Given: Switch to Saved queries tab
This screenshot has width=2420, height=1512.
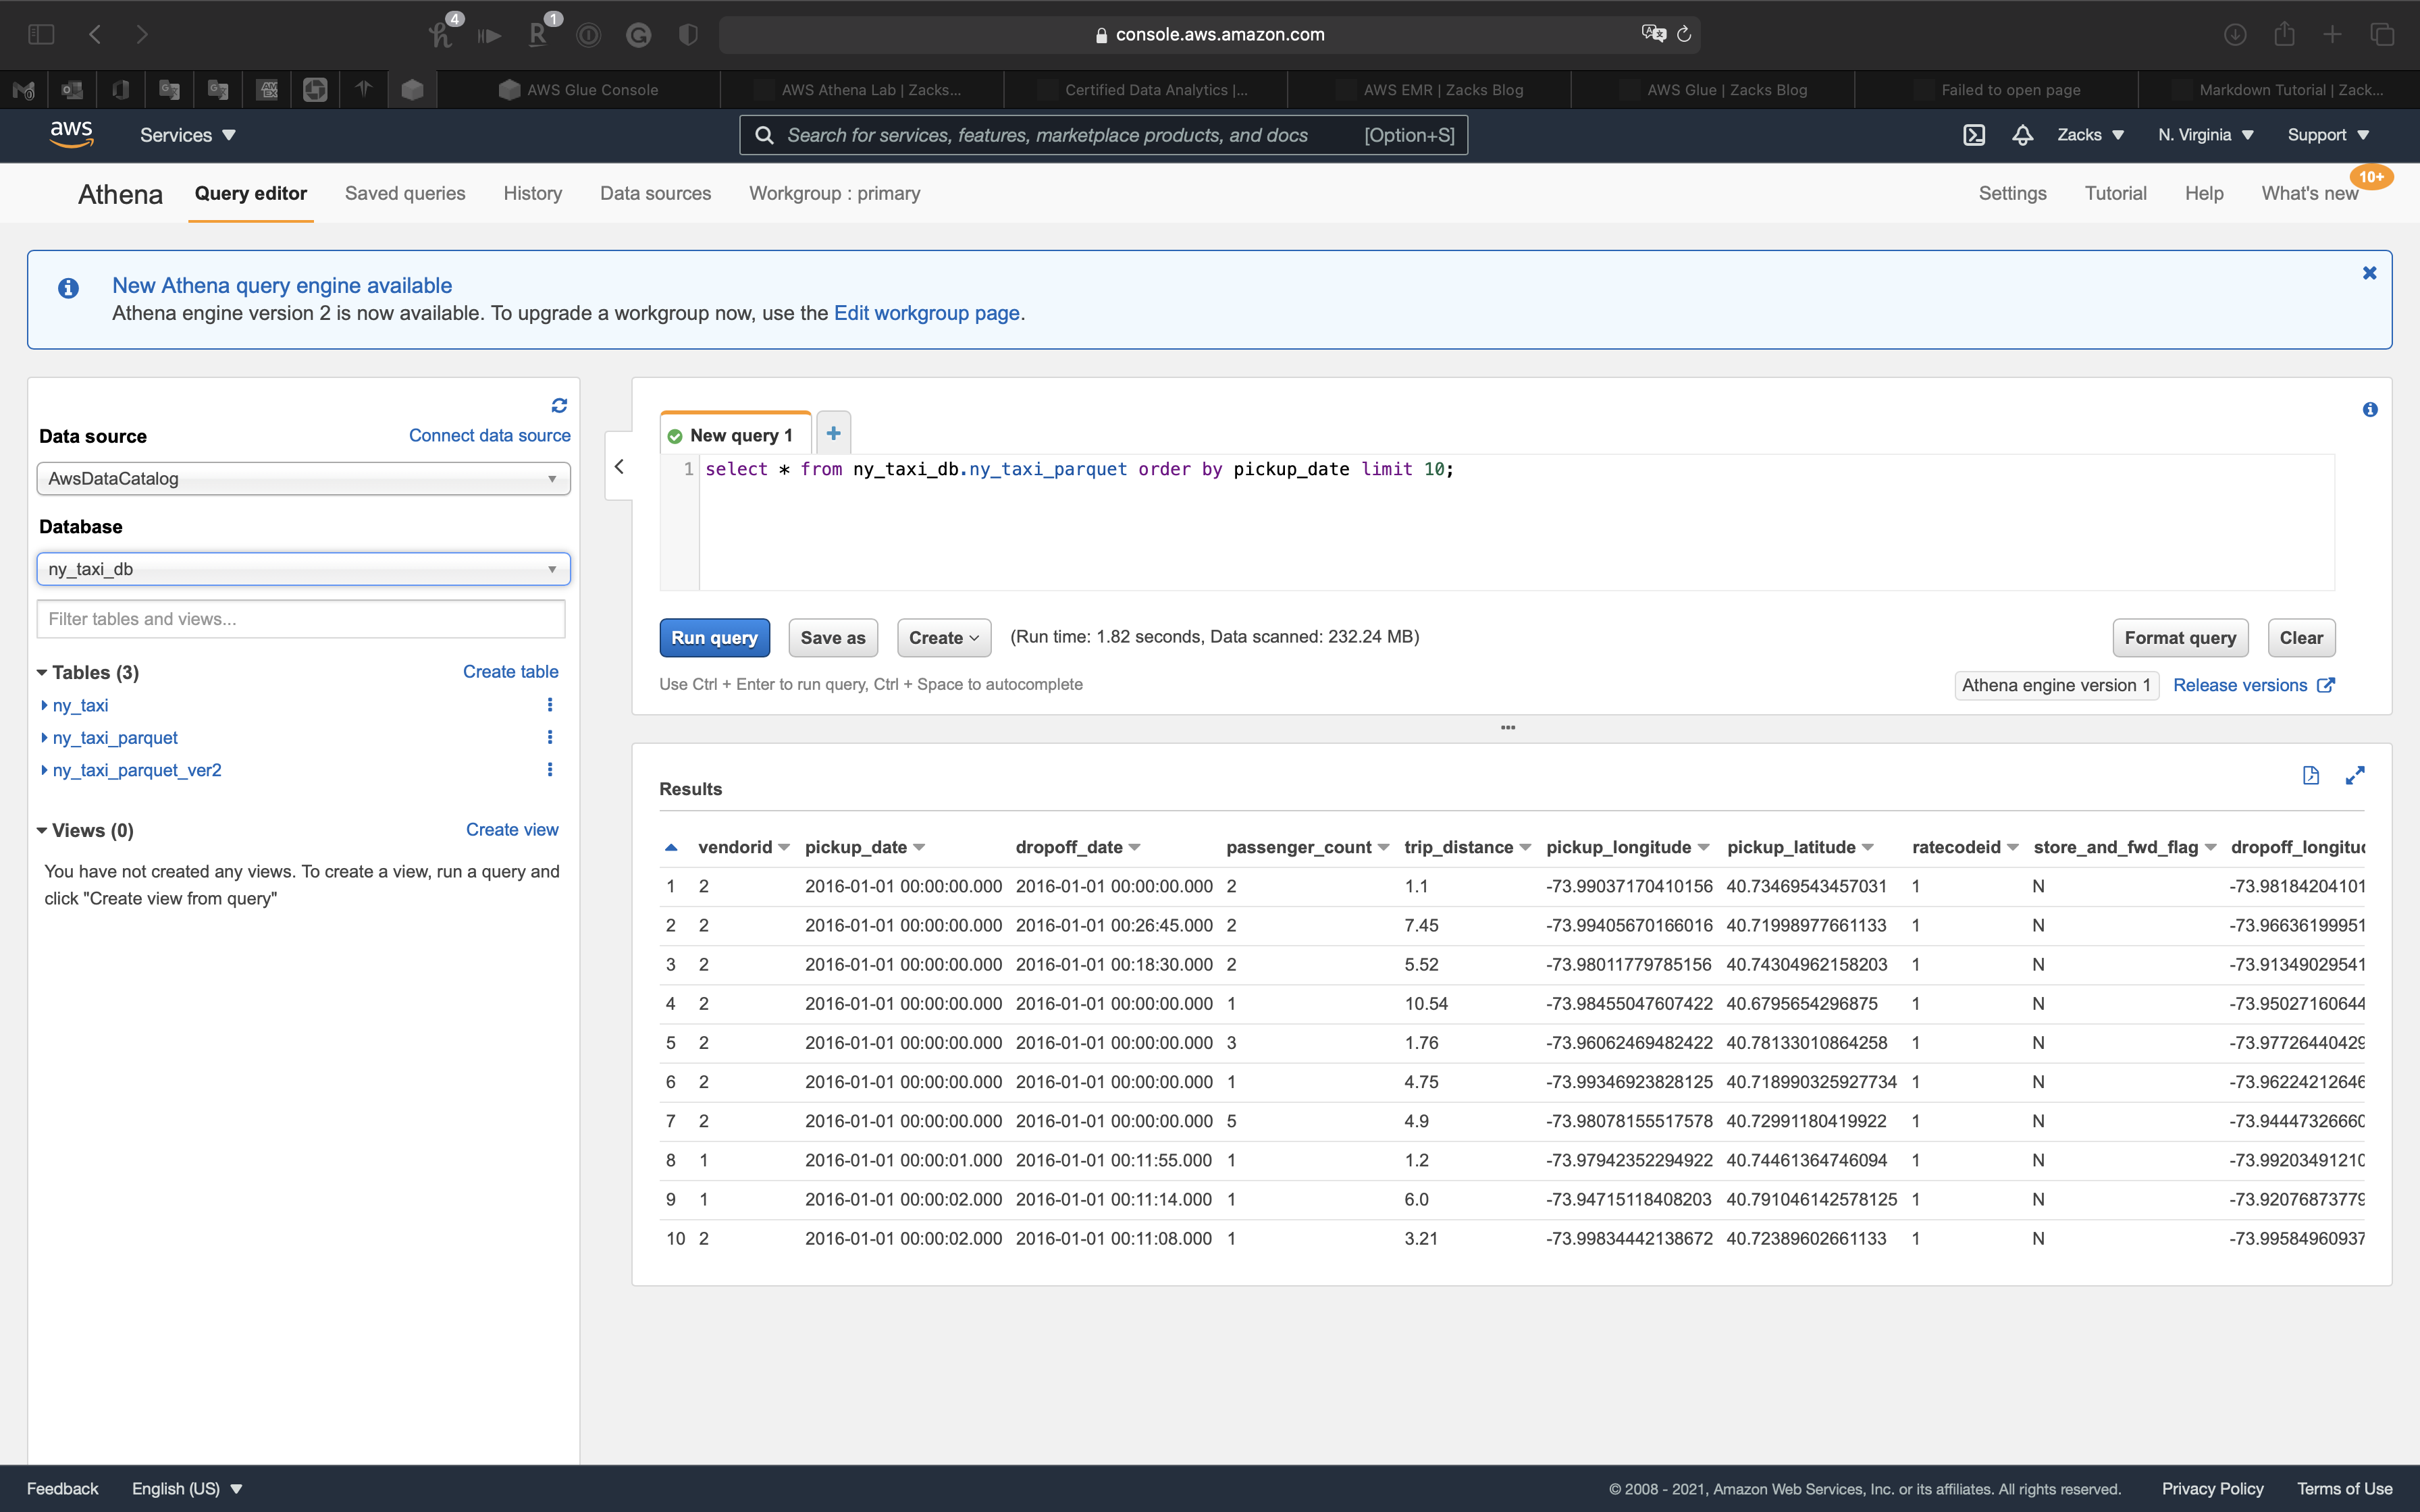Looking at the screenshot, I should click(405, 193).
